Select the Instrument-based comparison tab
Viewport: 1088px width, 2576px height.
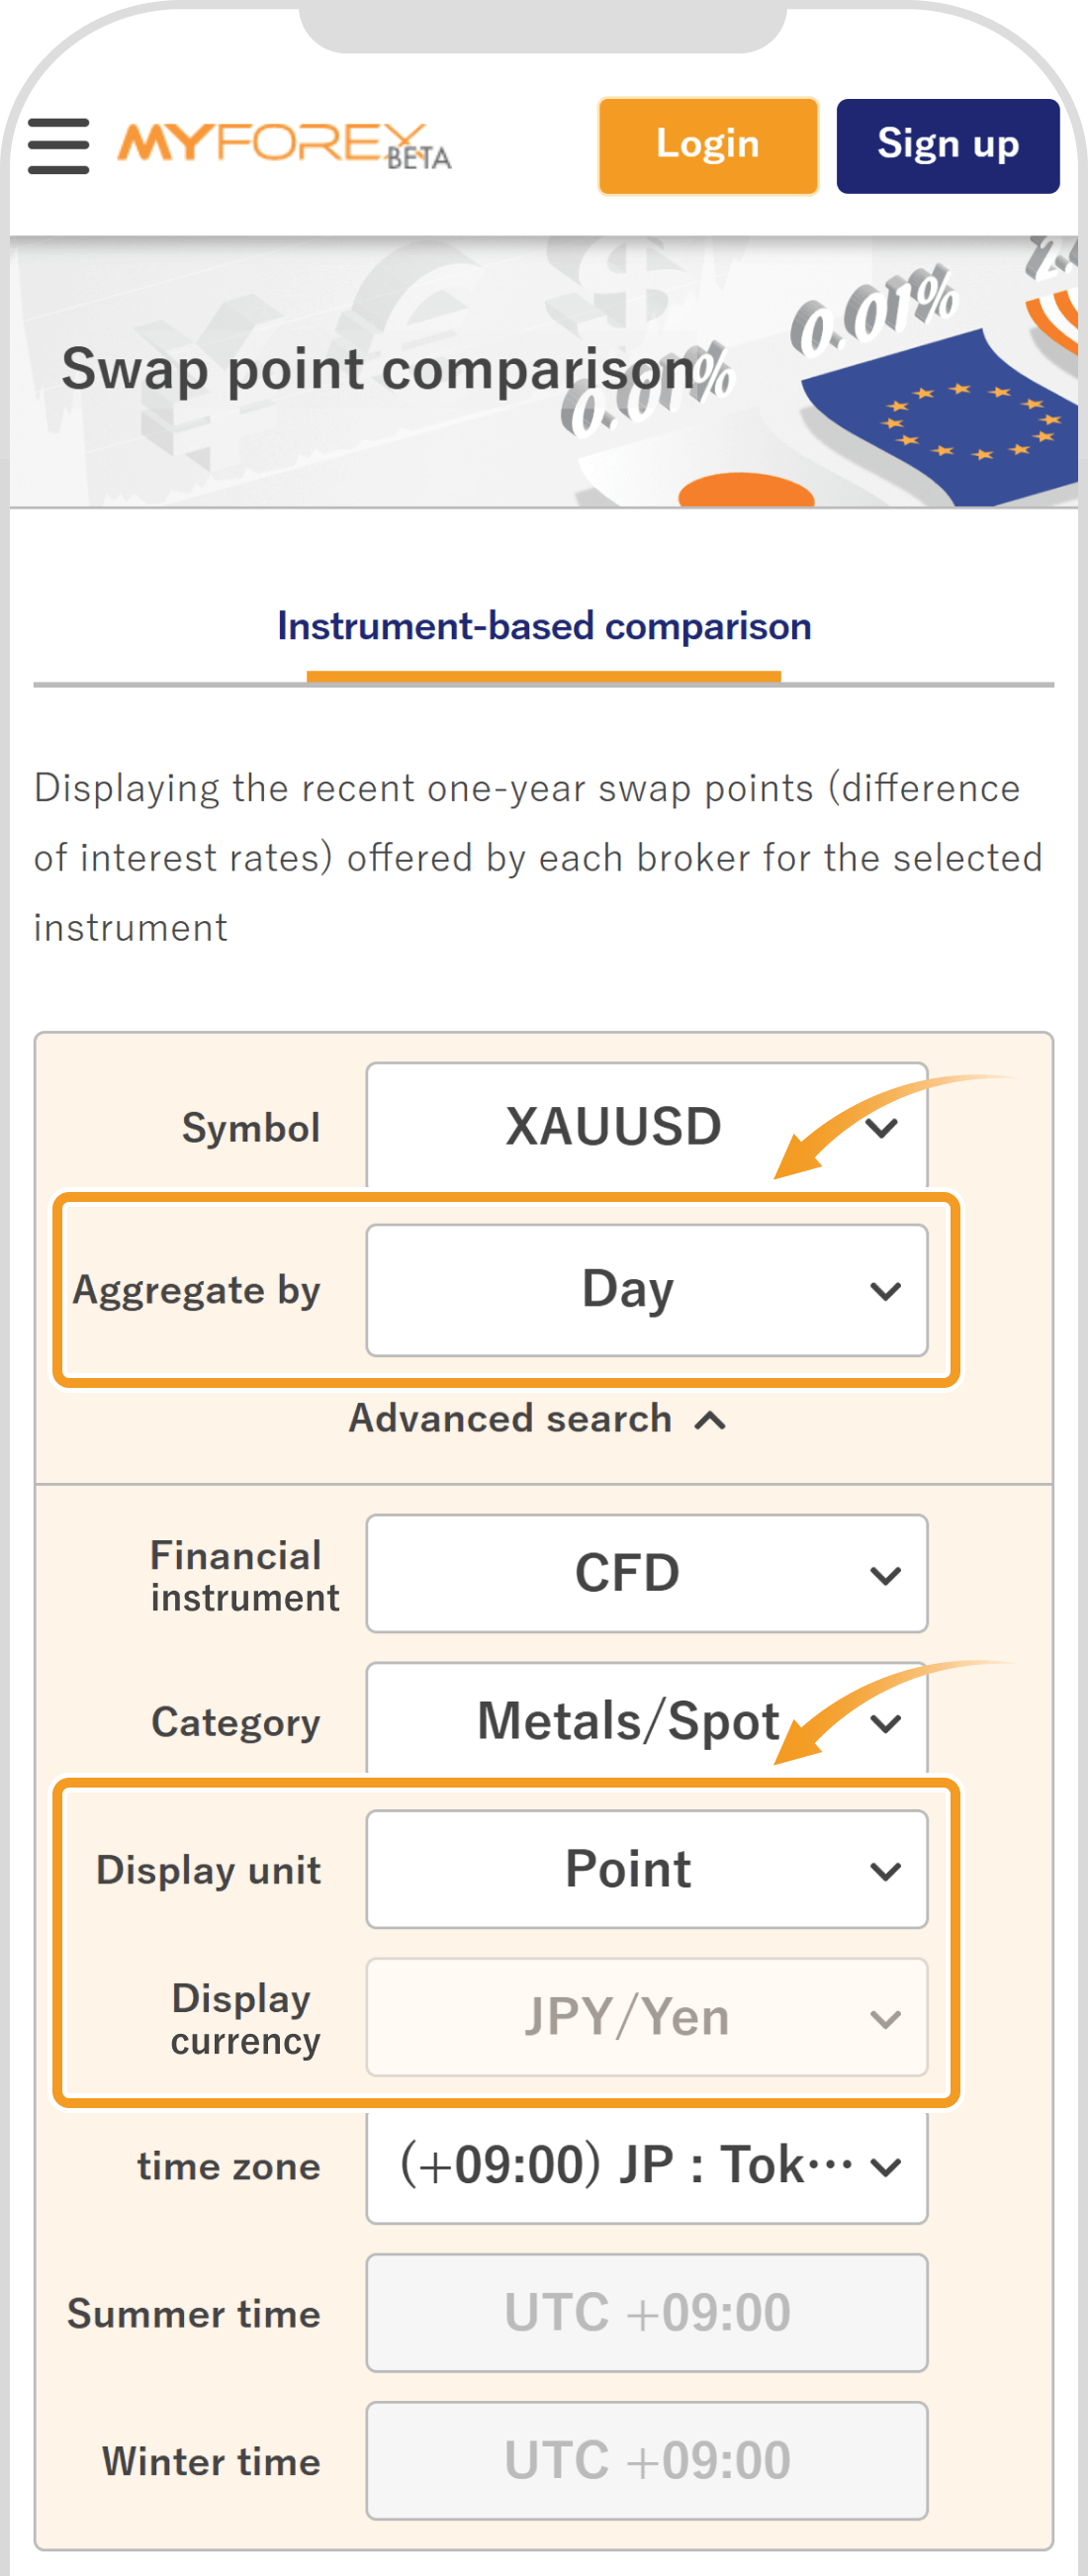coord(544,627)
